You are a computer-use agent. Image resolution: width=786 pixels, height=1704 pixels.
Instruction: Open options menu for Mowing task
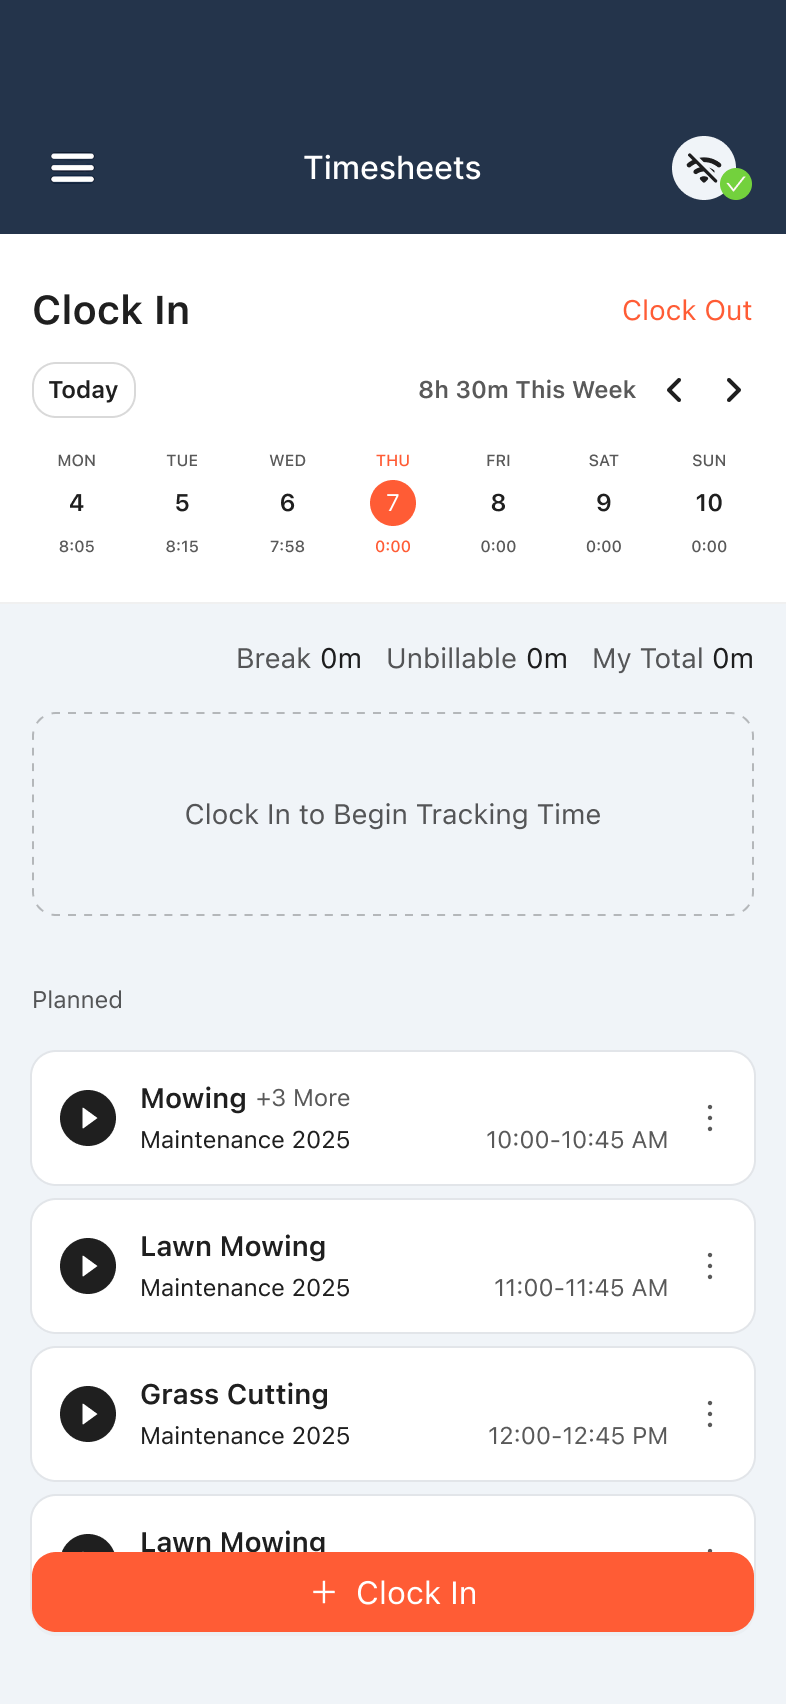click(710, 1118)
